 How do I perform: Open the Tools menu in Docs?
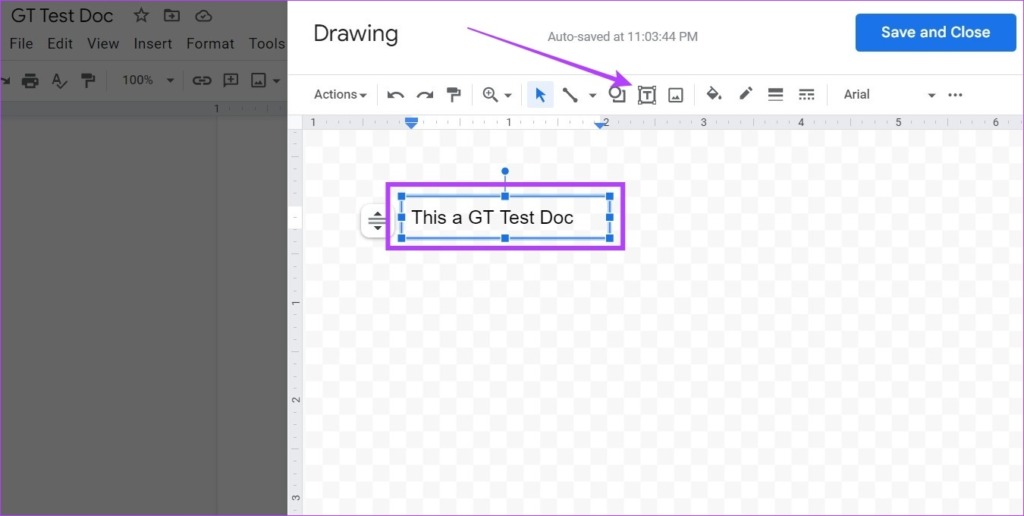tap(266, 44)
